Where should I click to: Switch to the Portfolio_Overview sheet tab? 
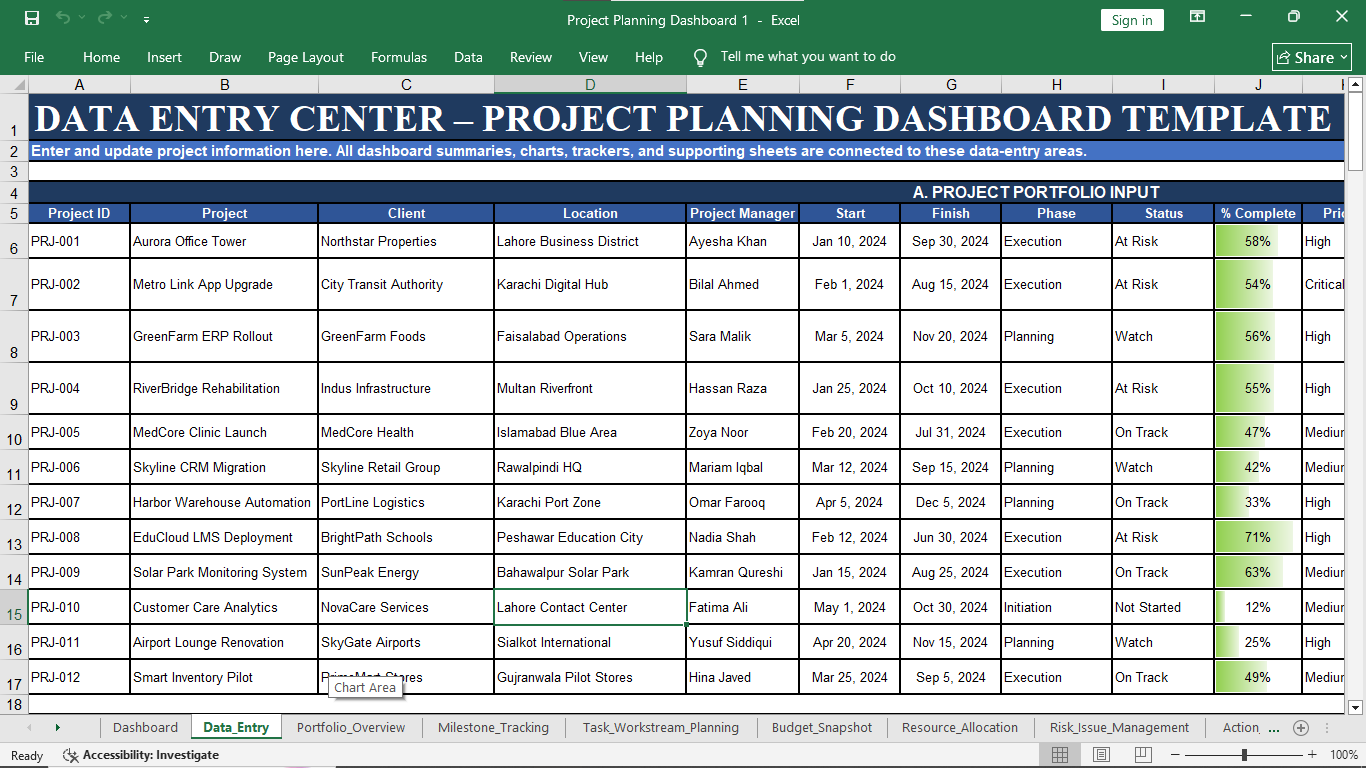coord(351,727)
